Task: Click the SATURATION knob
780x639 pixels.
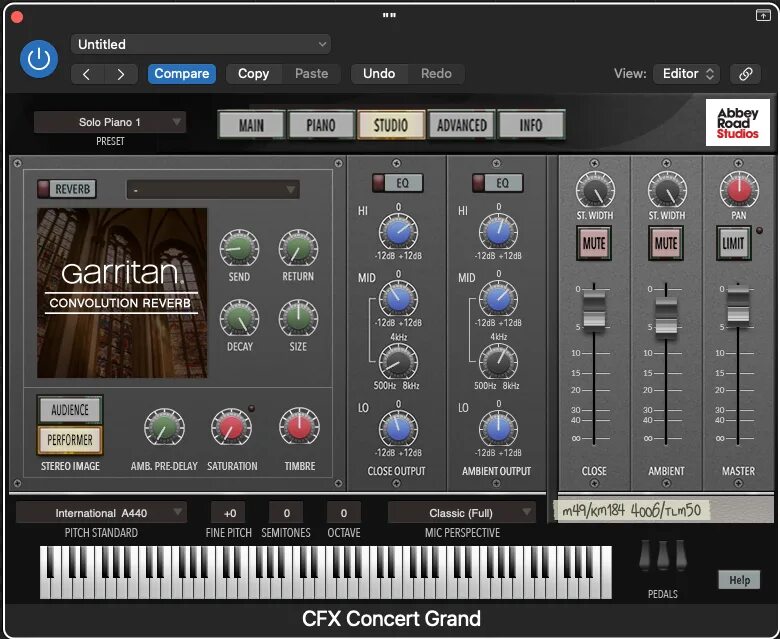Action: point(231,427)
